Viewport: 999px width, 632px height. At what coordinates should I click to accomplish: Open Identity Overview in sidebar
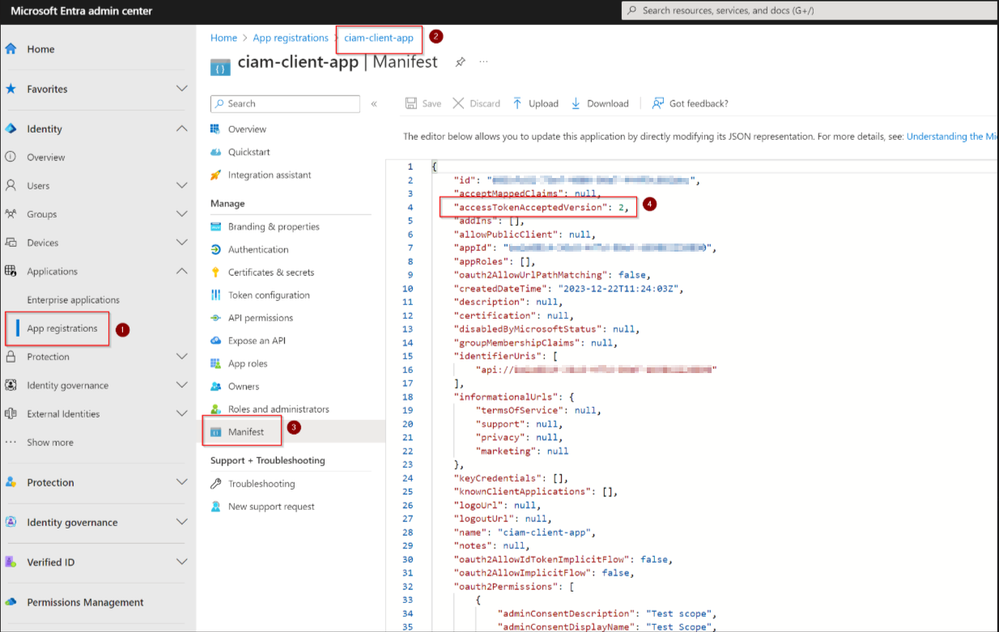(x=46, y=157)
